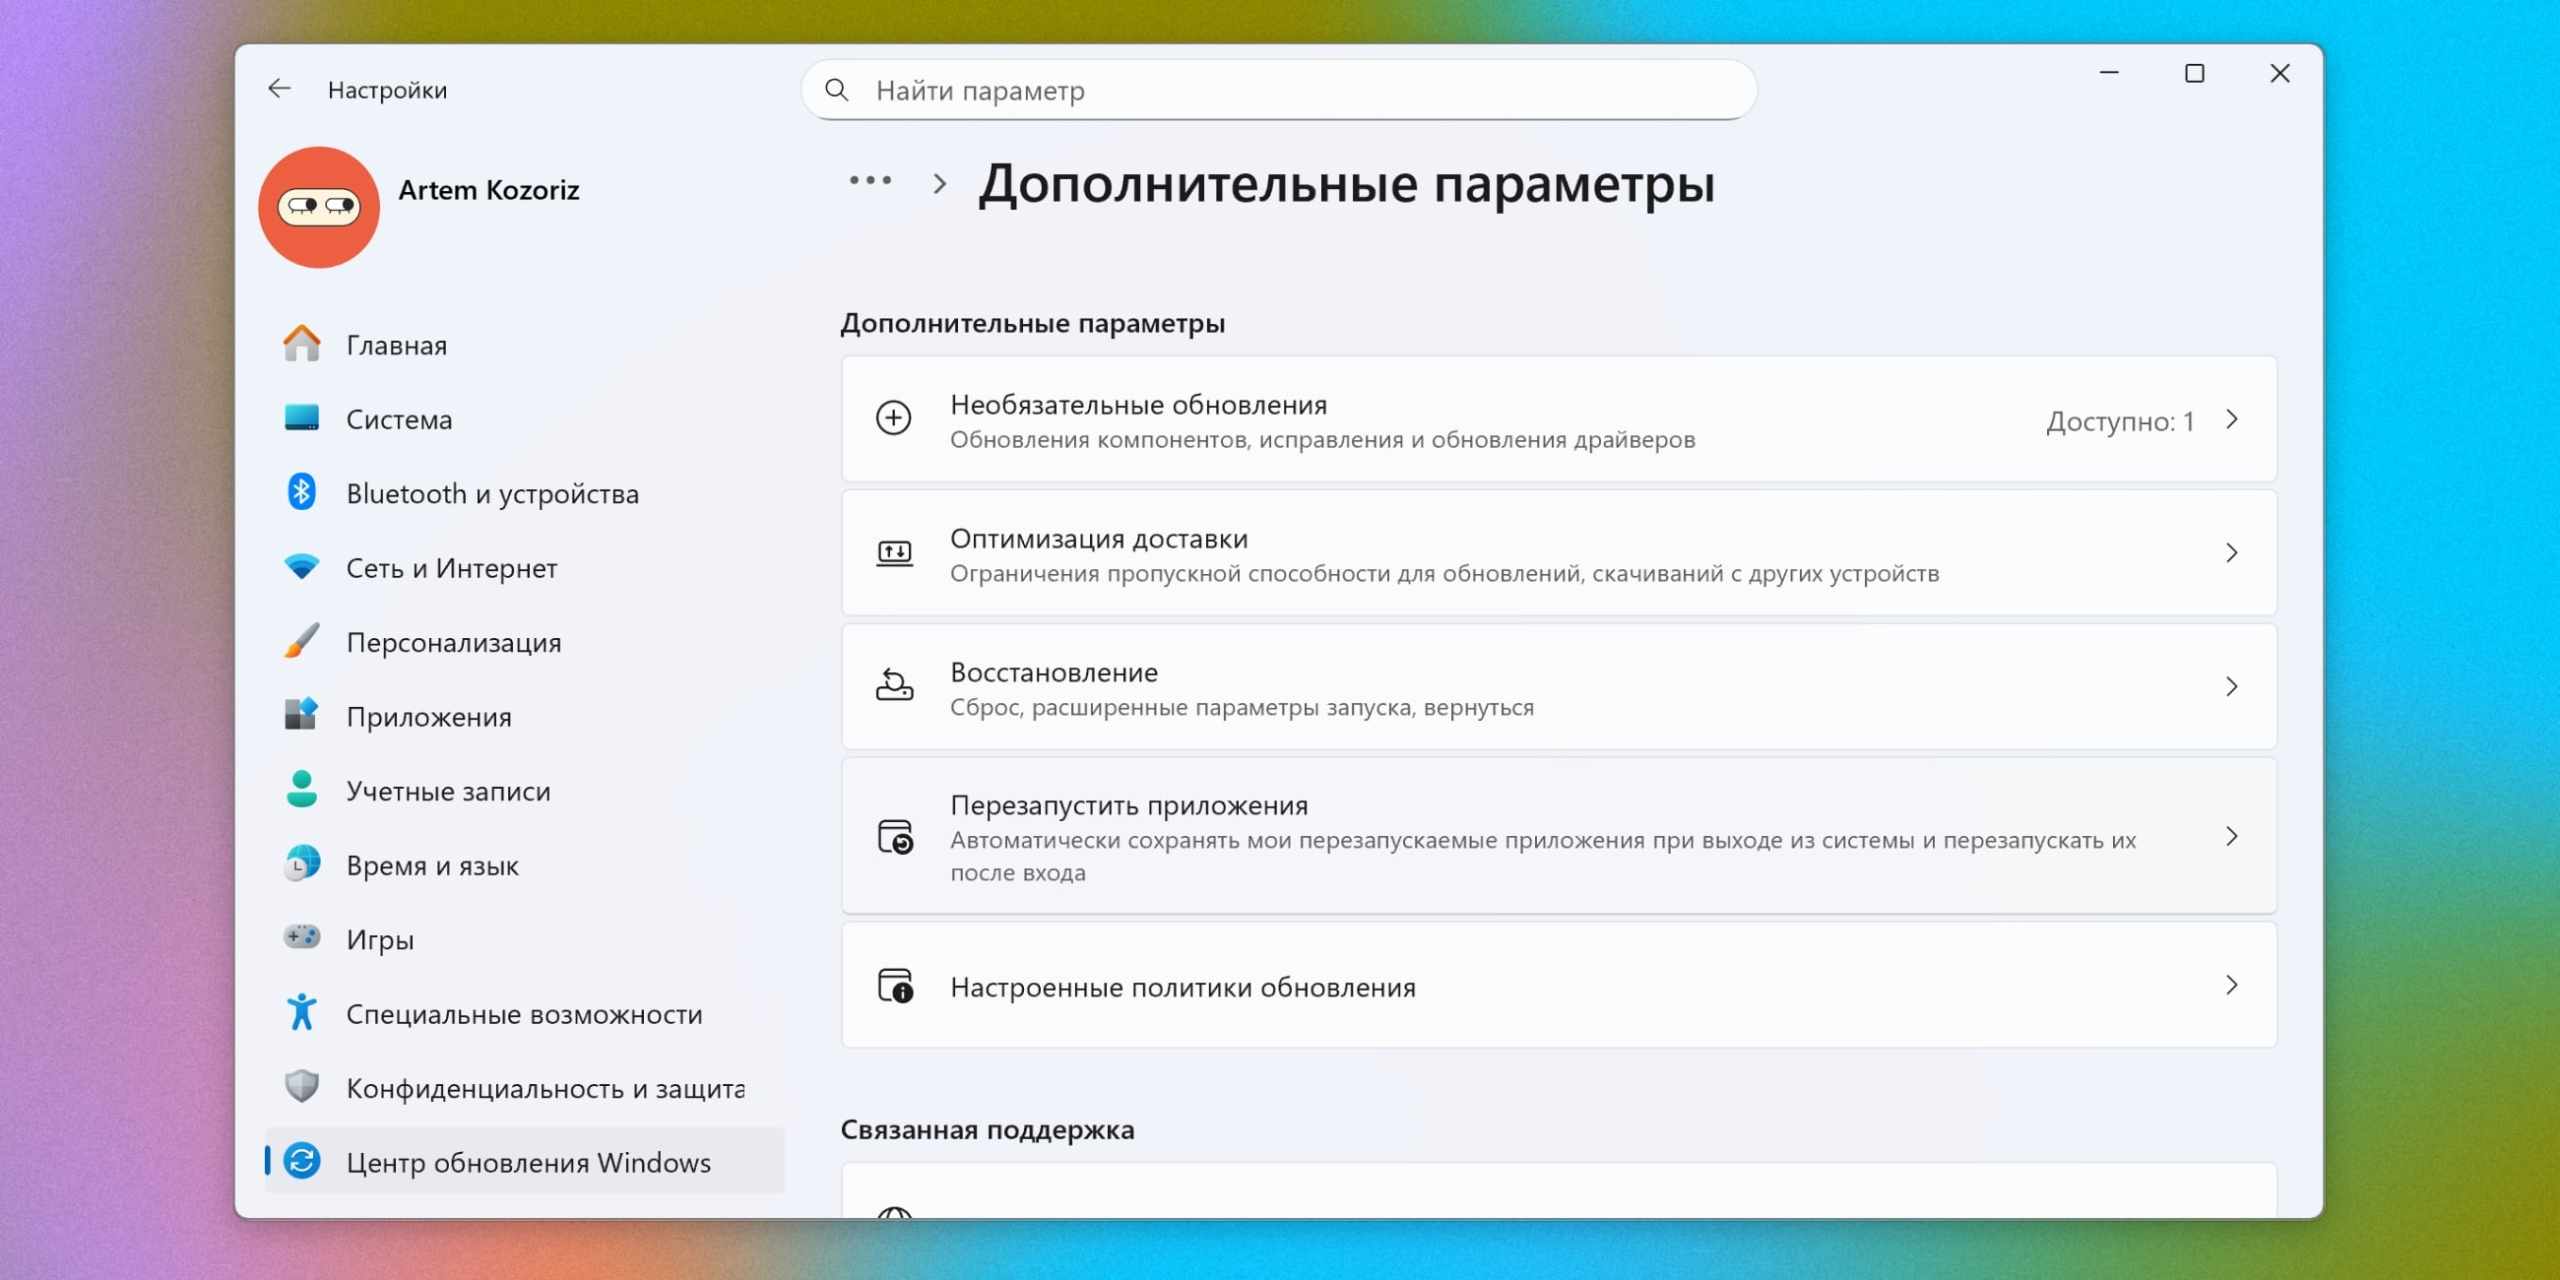Open the Artem Kozoriz profile avatar

[318, 206]
